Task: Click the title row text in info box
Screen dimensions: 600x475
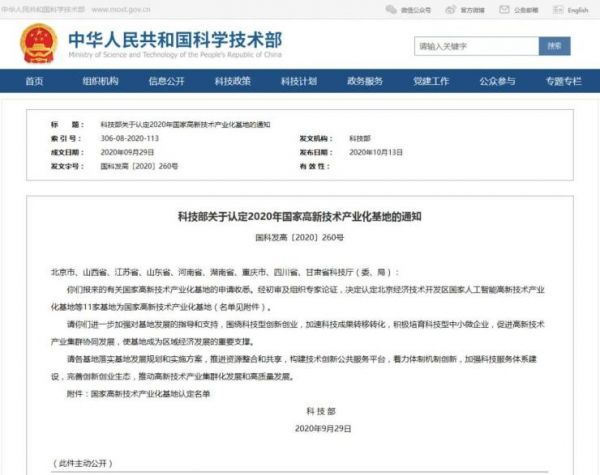Action: [x=185, y=124]
